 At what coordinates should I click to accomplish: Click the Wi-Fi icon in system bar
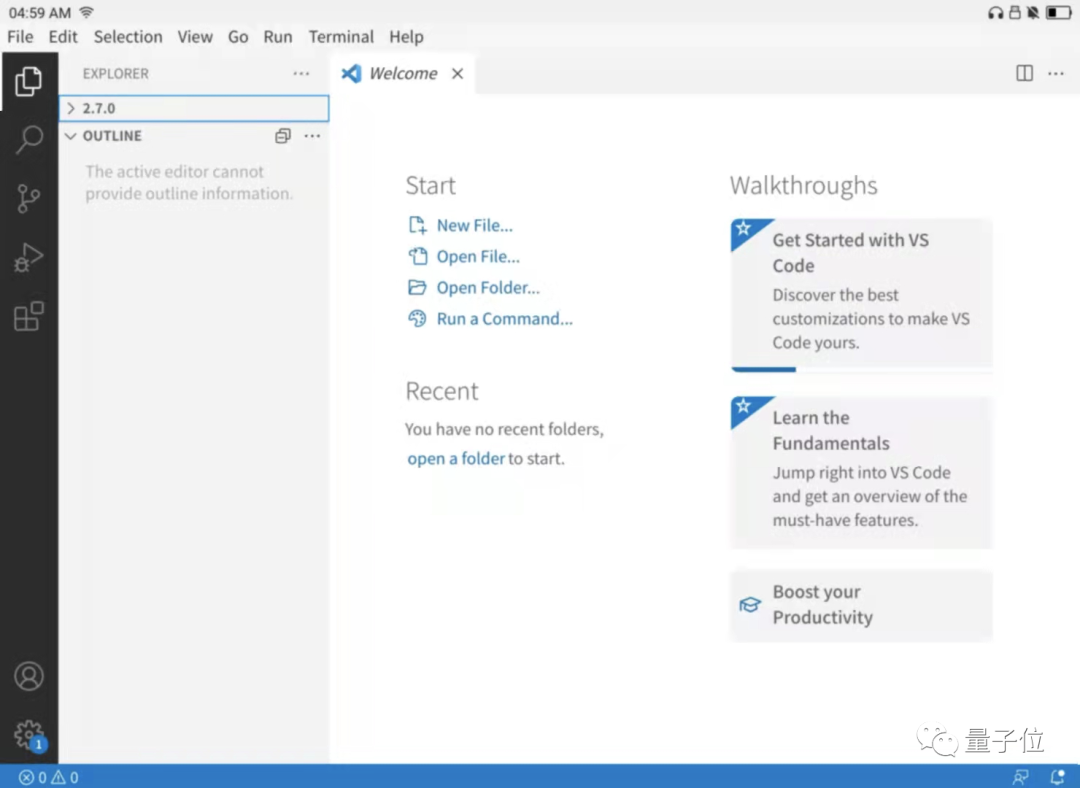tap(86, 12)
